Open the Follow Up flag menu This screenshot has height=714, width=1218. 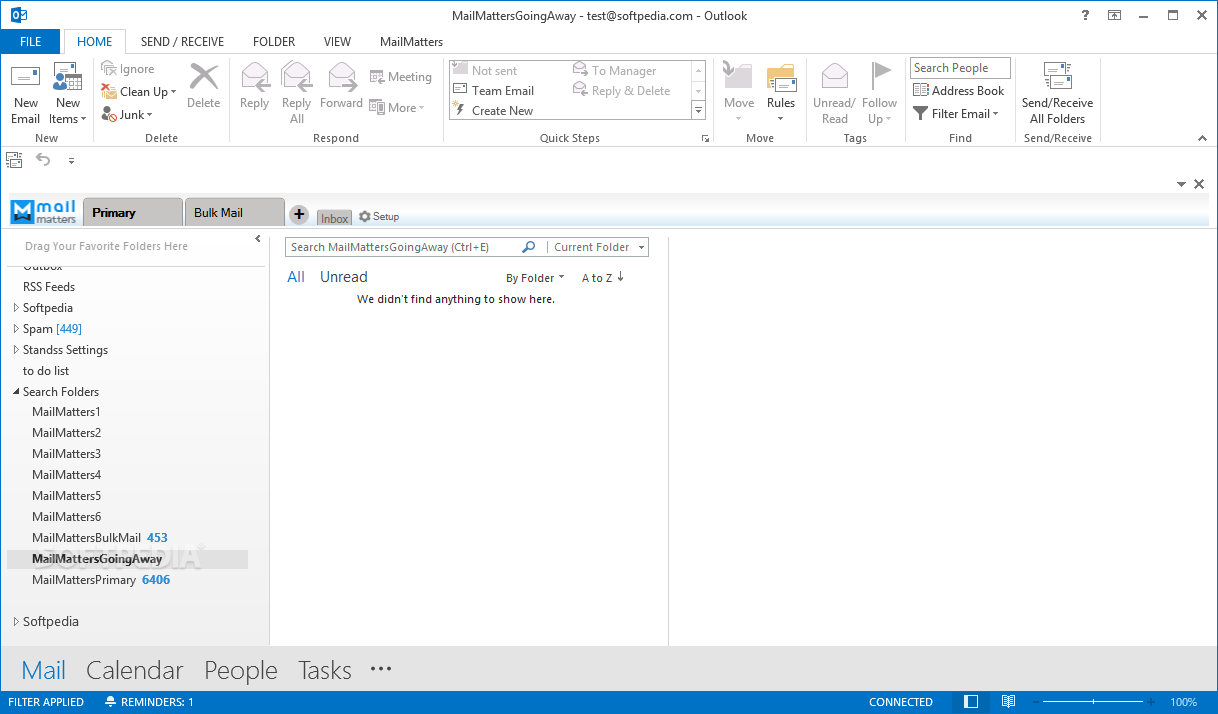pyautogui.click(x=879, y=94)
